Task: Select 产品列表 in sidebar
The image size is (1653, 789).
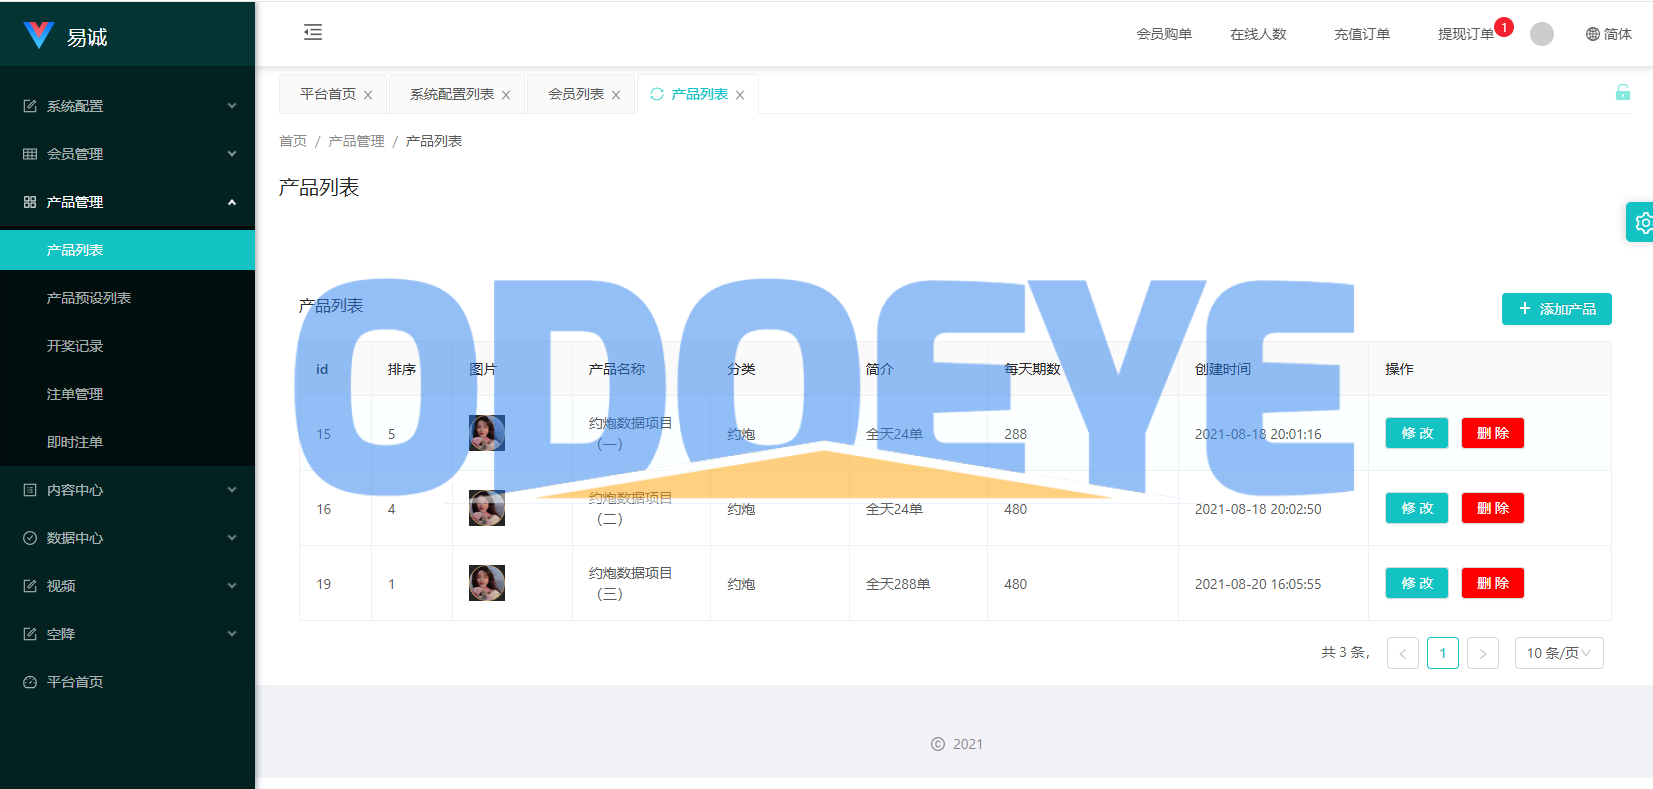Action: coord(127,250)
